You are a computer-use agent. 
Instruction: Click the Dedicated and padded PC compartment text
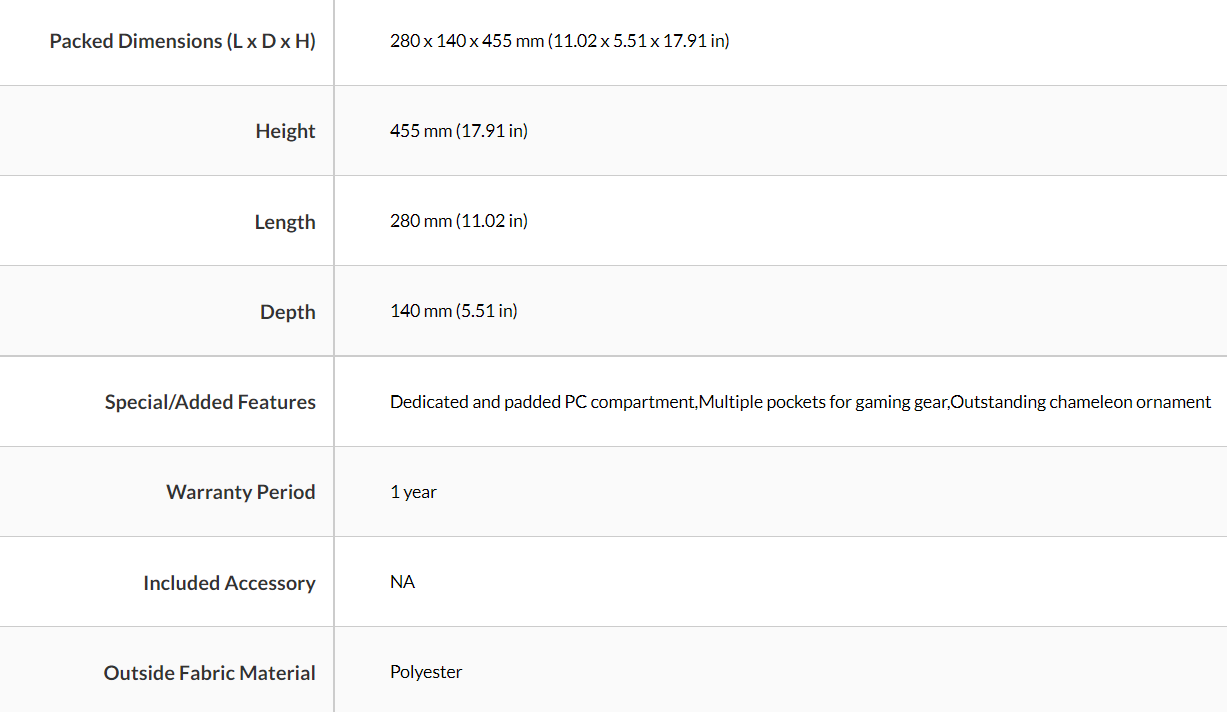point(542,402)
